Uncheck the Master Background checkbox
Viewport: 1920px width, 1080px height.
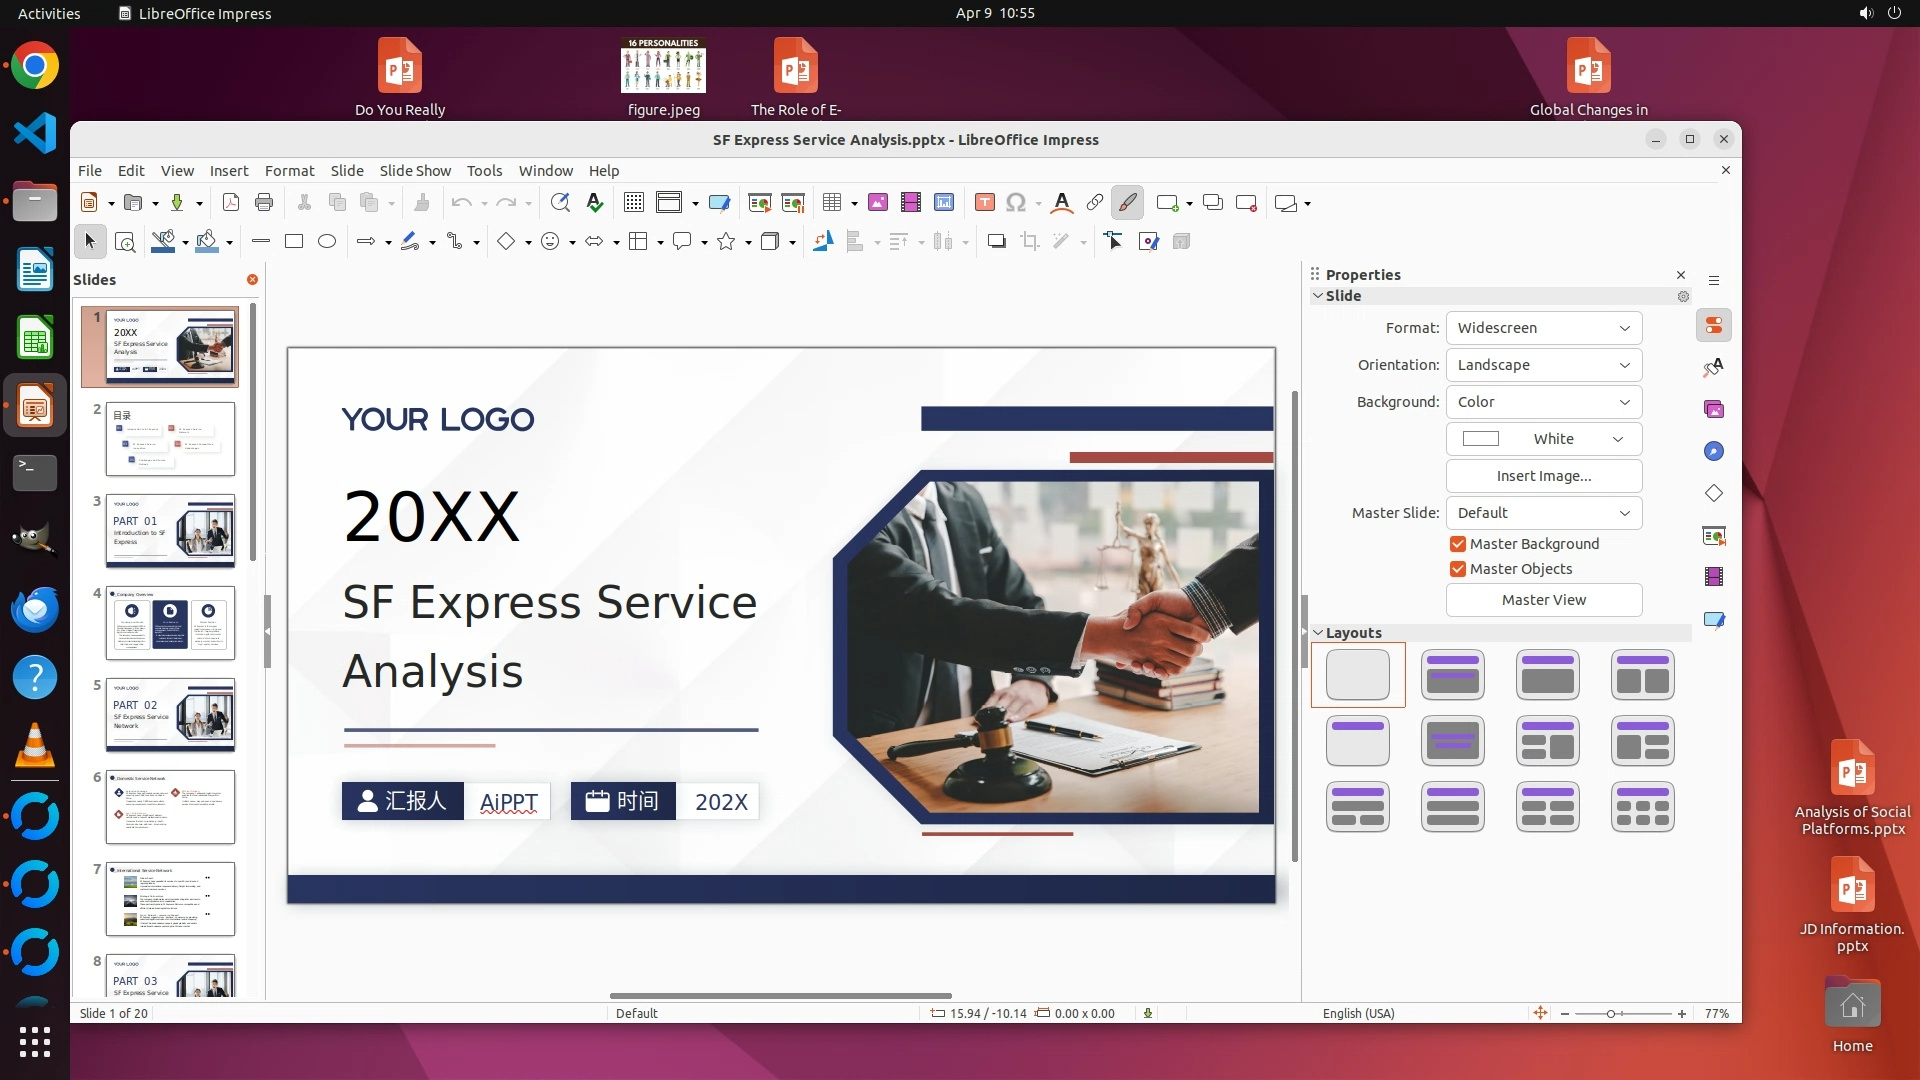(x=1458, y=544)
